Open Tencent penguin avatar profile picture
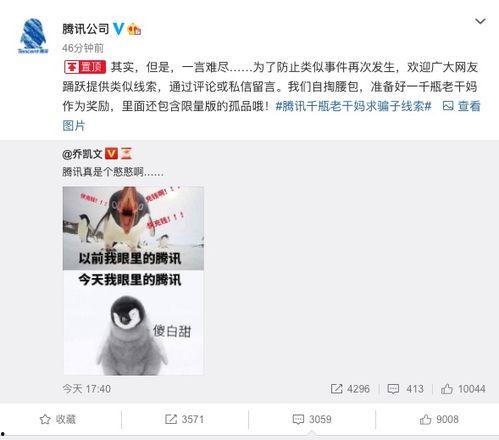 click(33, 36)
